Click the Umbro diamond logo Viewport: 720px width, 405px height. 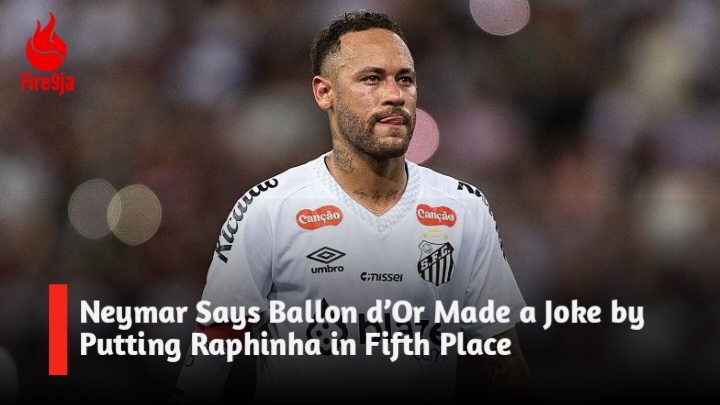326,255
